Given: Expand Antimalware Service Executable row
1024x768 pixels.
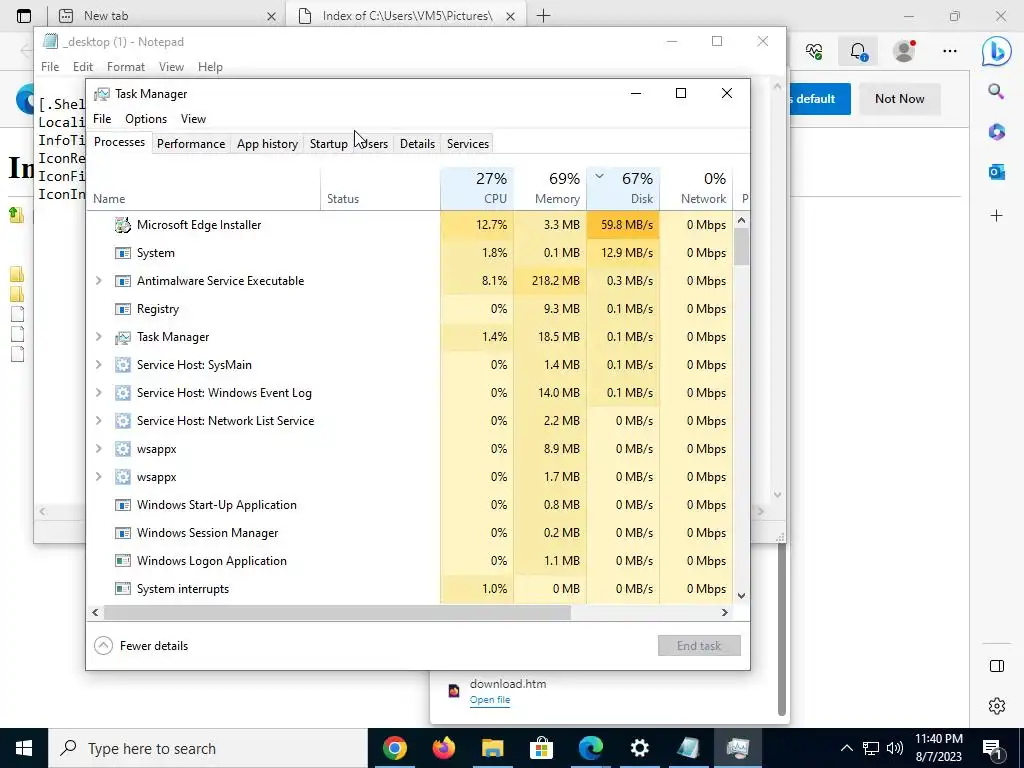Looking at the screenshot, I should point(99,281).
